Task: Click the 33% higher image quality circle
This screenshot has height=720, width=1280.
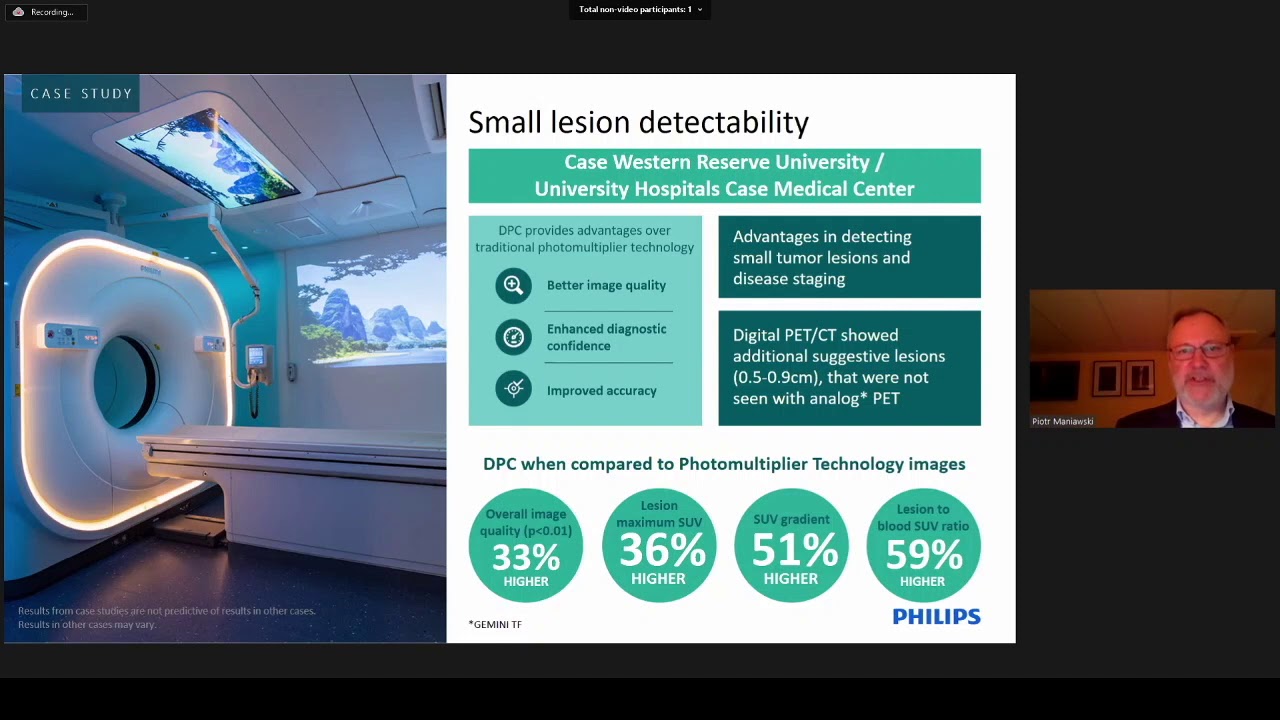Action: point(526,546)
